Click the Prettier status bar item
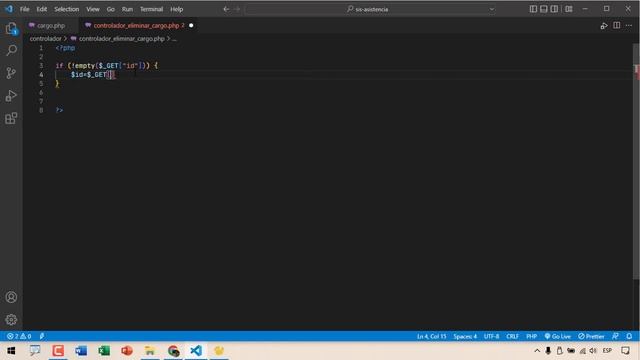Image resolution: width=640 pixels, height=360 pixels. coord(591,336)
